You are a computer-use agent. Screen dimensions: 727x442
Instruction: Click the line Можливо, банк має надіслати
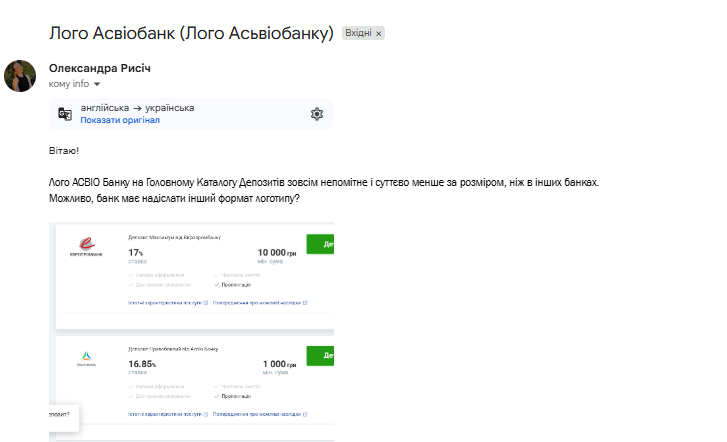pyautogui.click(x=174, y=199)
